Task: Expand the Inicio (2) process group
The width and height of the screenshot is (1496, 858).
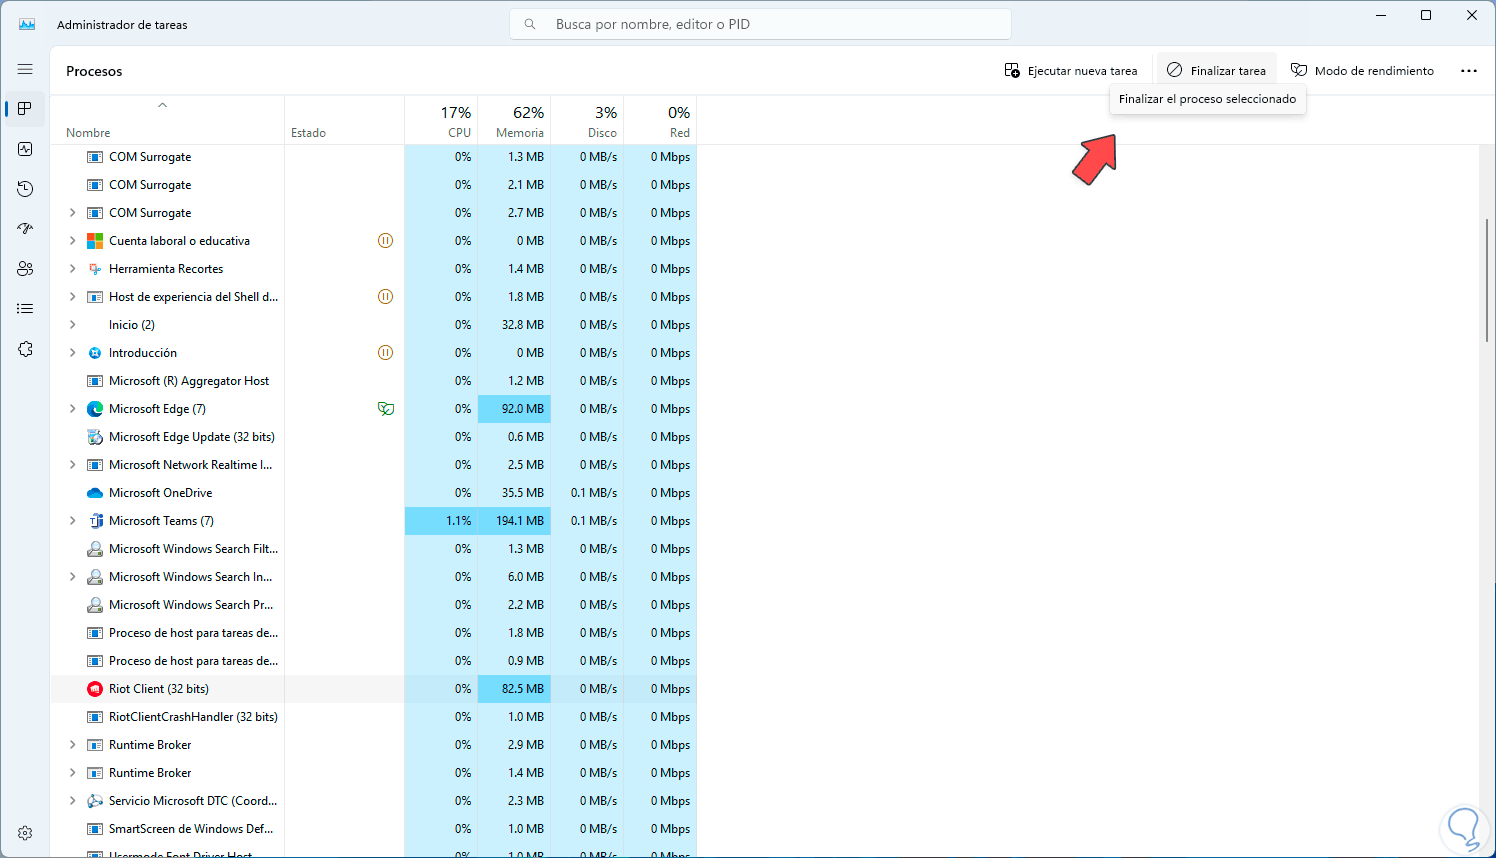Action: pyautogui.click(x=72, y=325)
